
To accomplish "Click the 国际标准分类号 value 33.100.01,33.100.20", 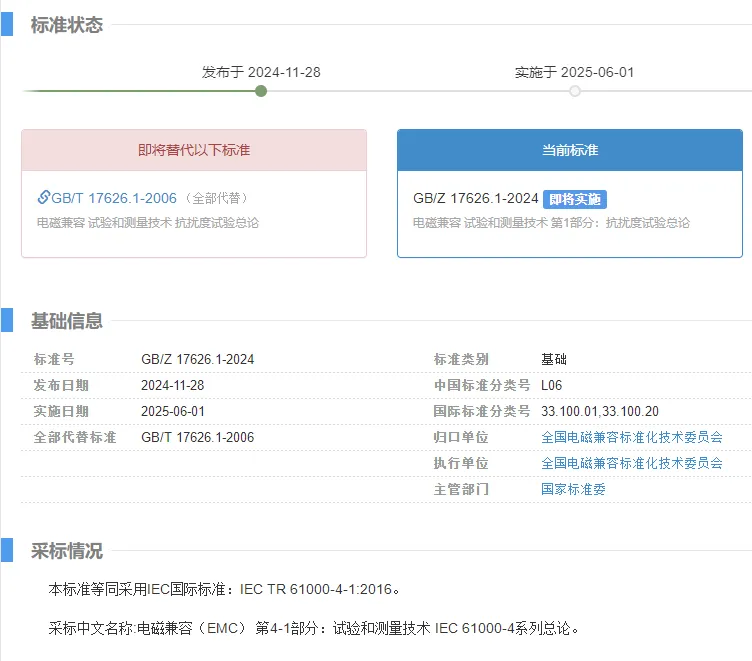I will (x=599, y=411).
